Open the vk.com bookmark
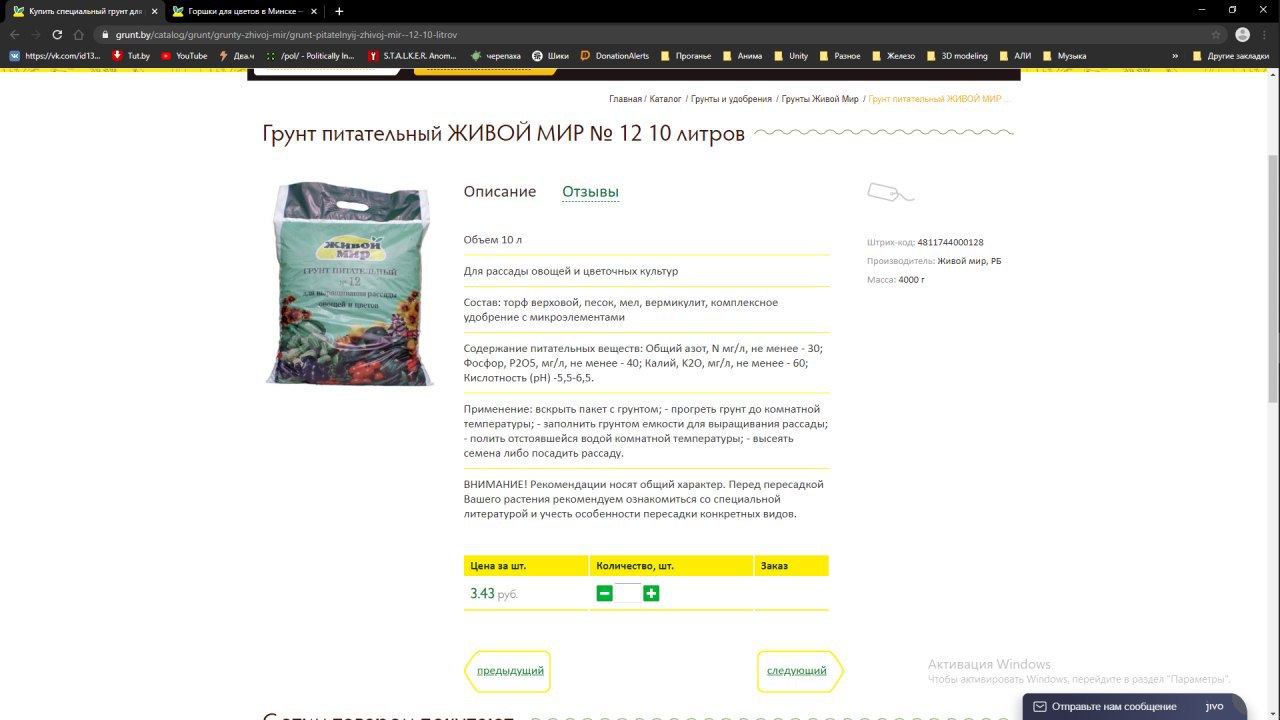Image resolution: width=1280 pixels, height=720 pixels. click(55, 56)
